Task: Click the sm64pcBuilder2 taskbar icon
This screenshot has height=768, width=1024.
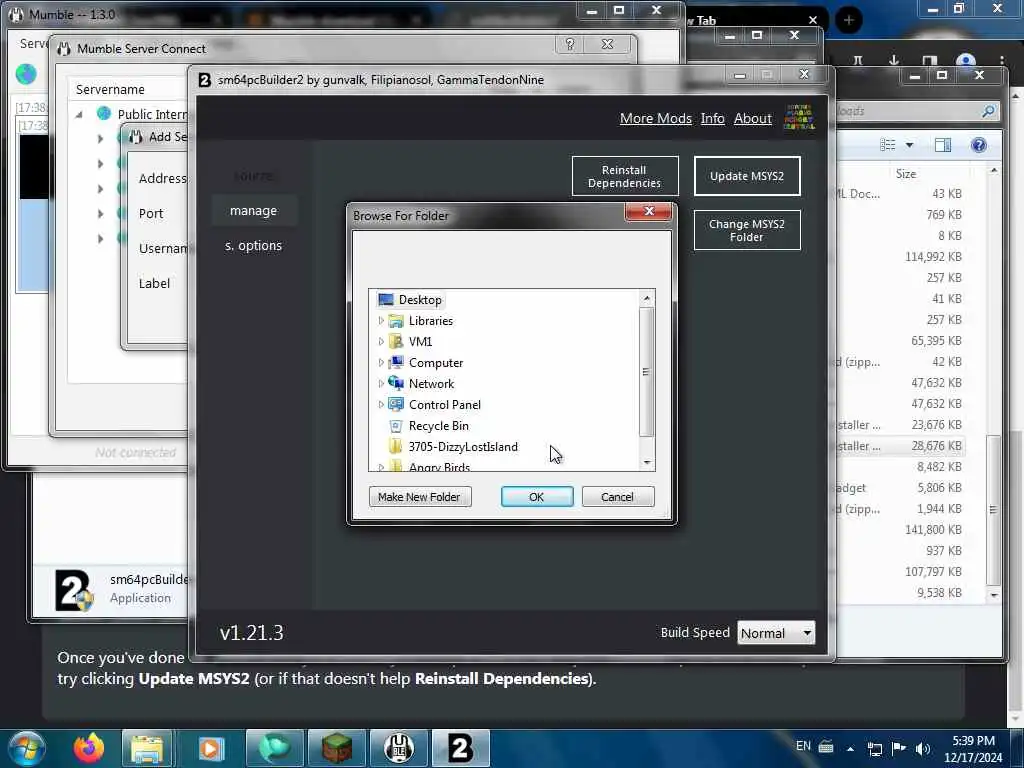Action: click(461, 748)
